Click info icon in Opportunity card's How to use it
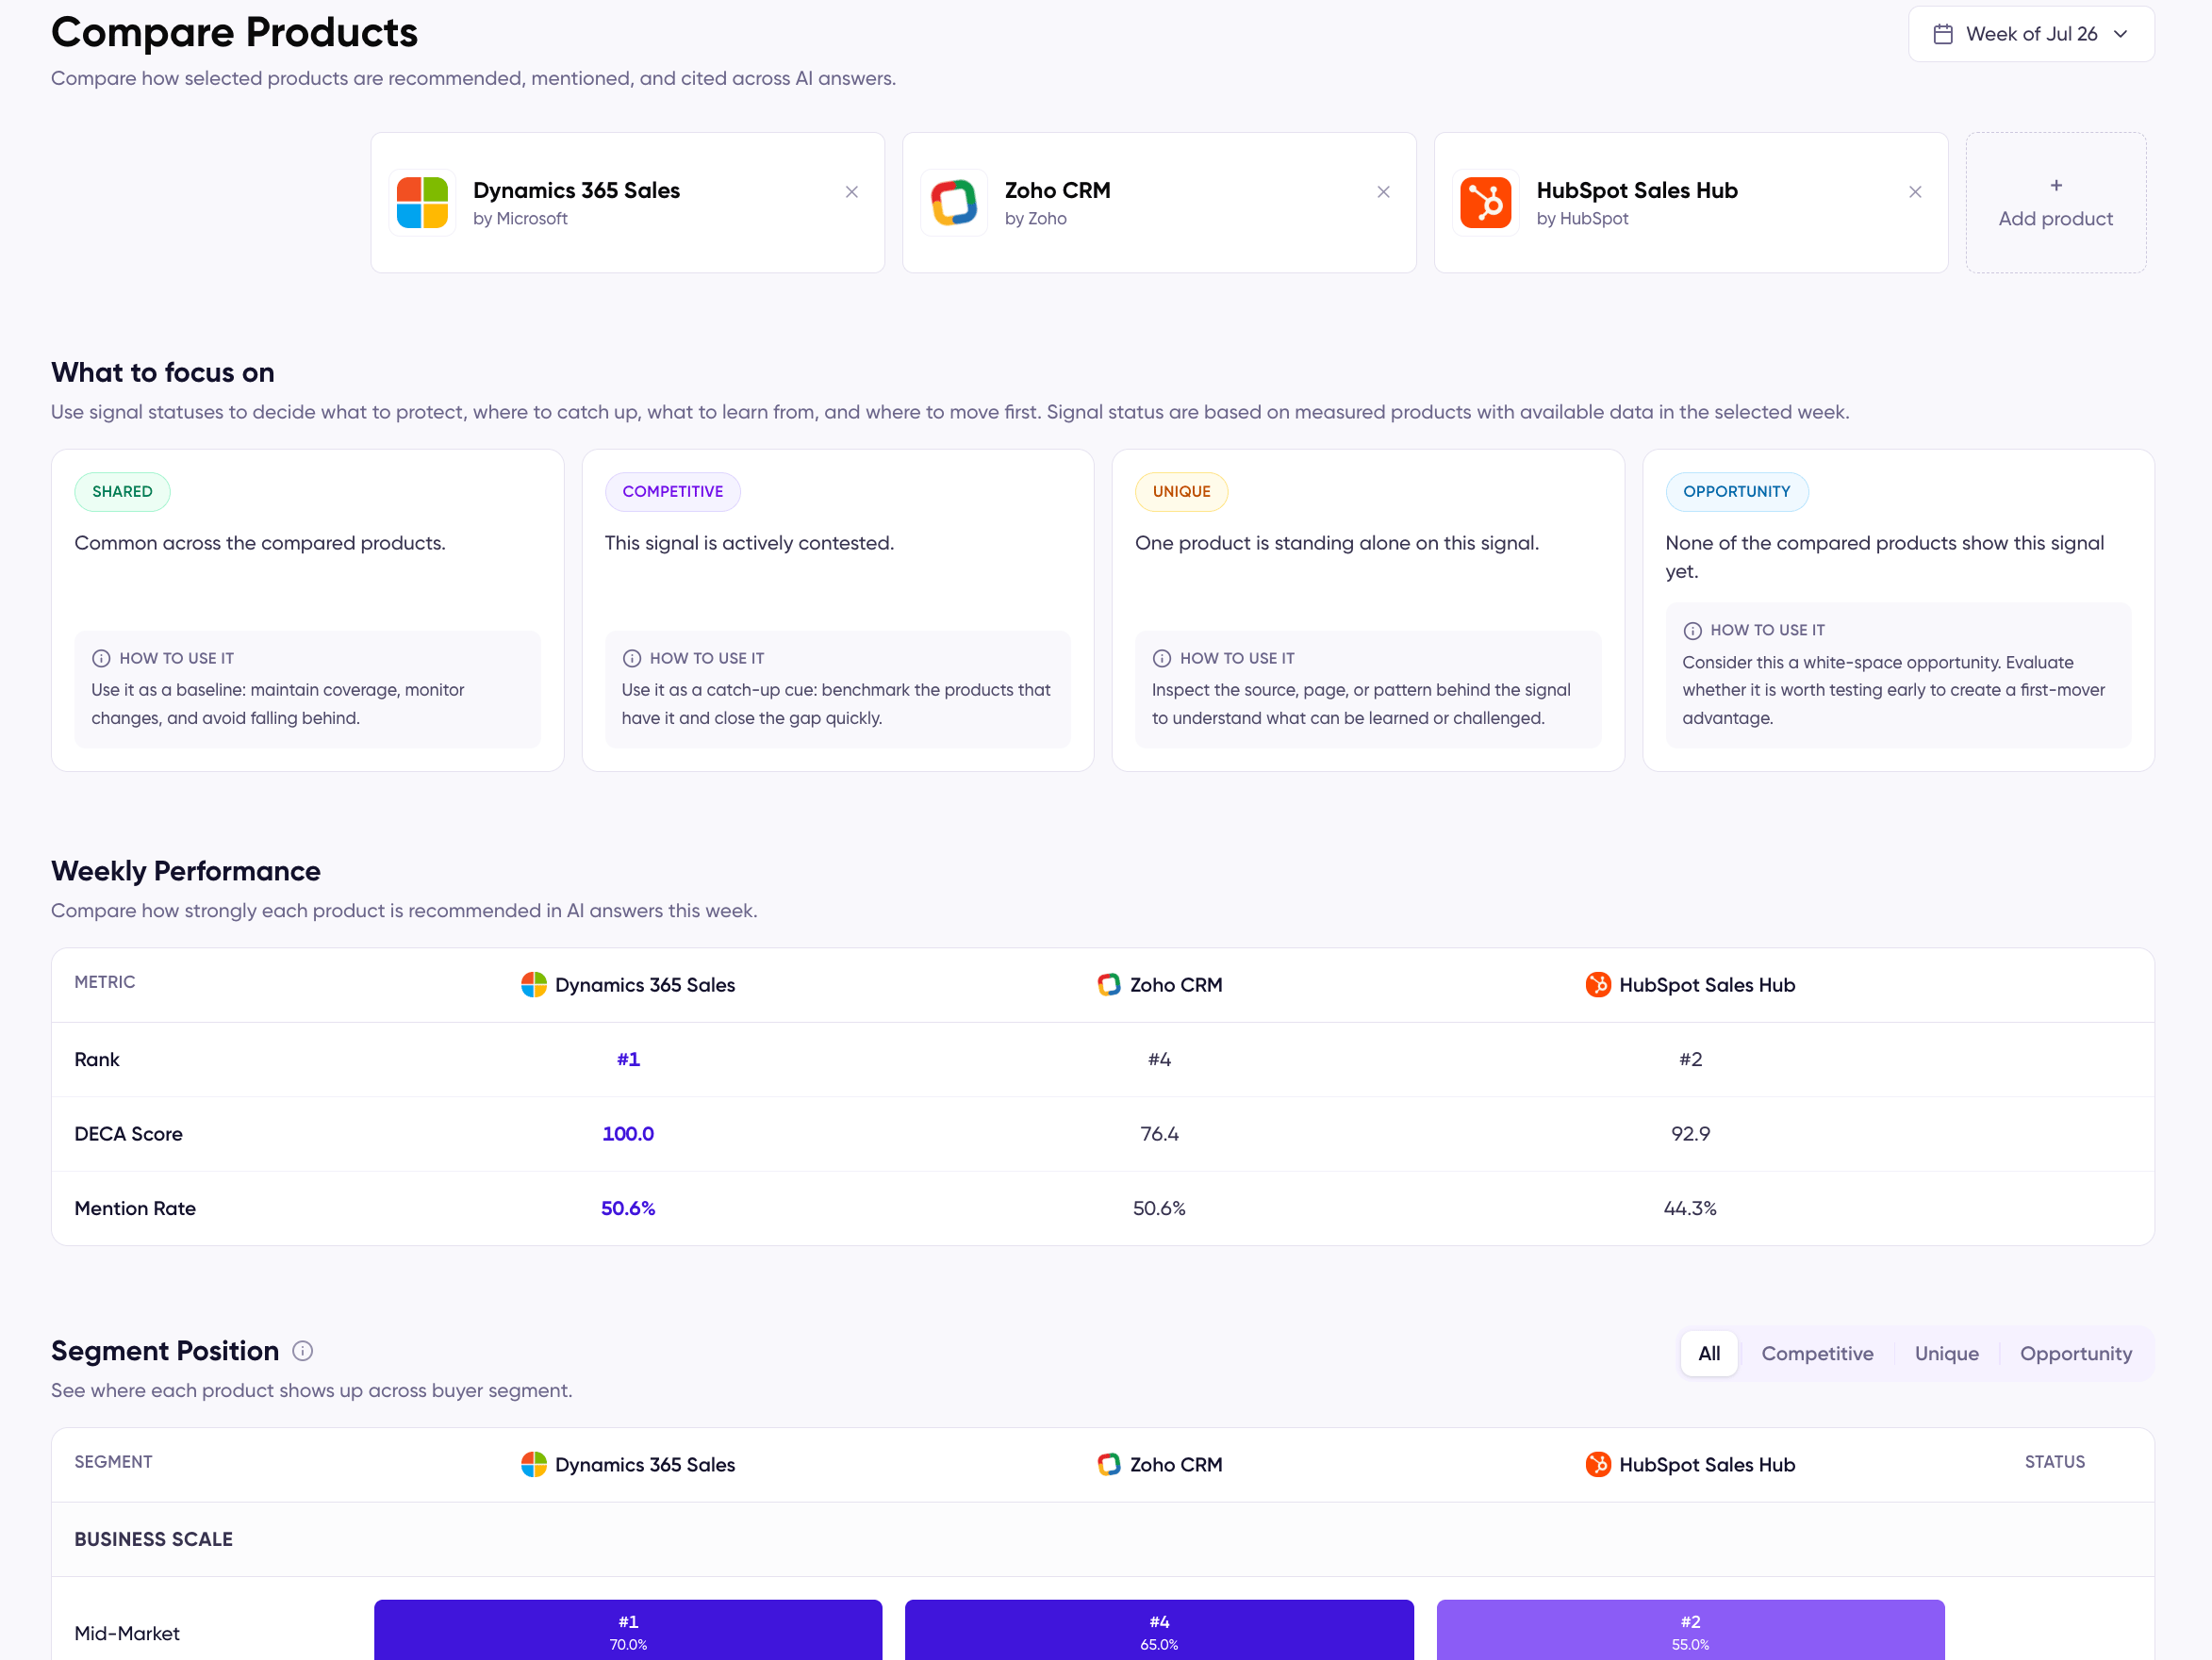Screen dimensions: 2212x1660 [1692, 630]
